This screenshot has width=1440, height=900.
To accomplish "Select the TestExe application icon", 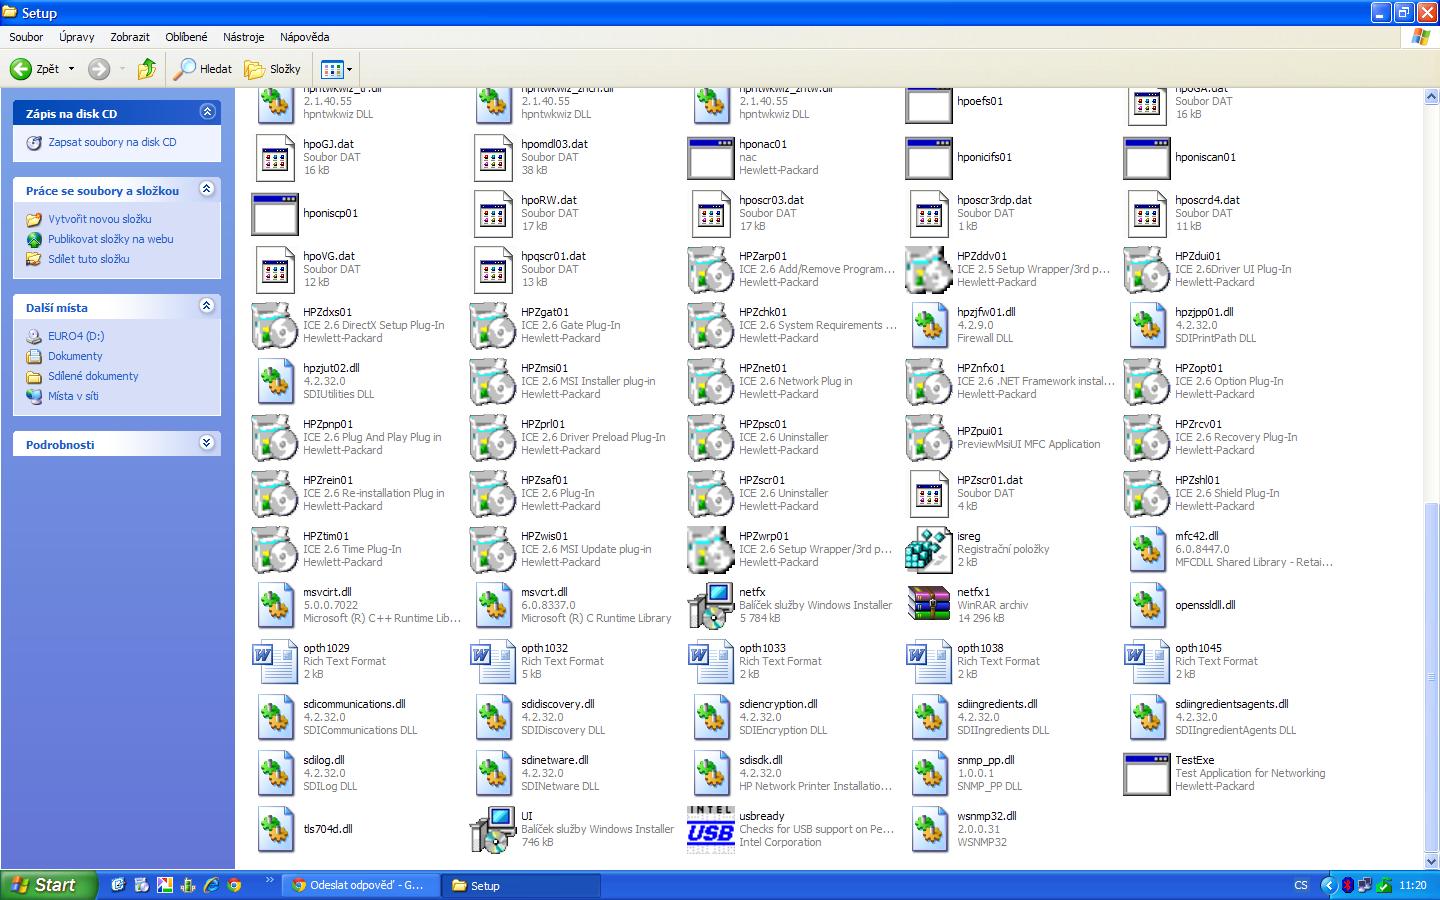I will pyautogui.click(x=1147, y=774).
